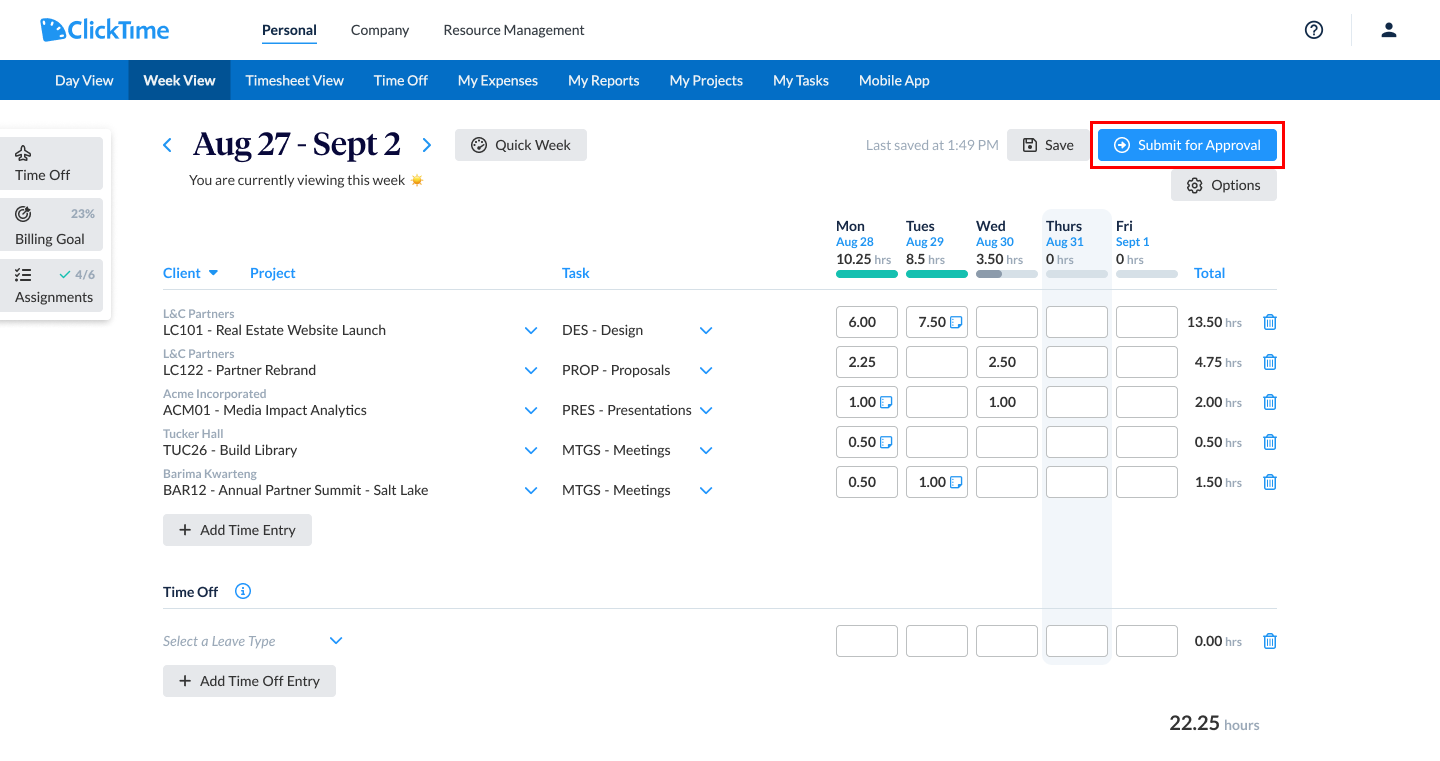
Task: Expand the Client sort dropdown
Action: point(213,273)
